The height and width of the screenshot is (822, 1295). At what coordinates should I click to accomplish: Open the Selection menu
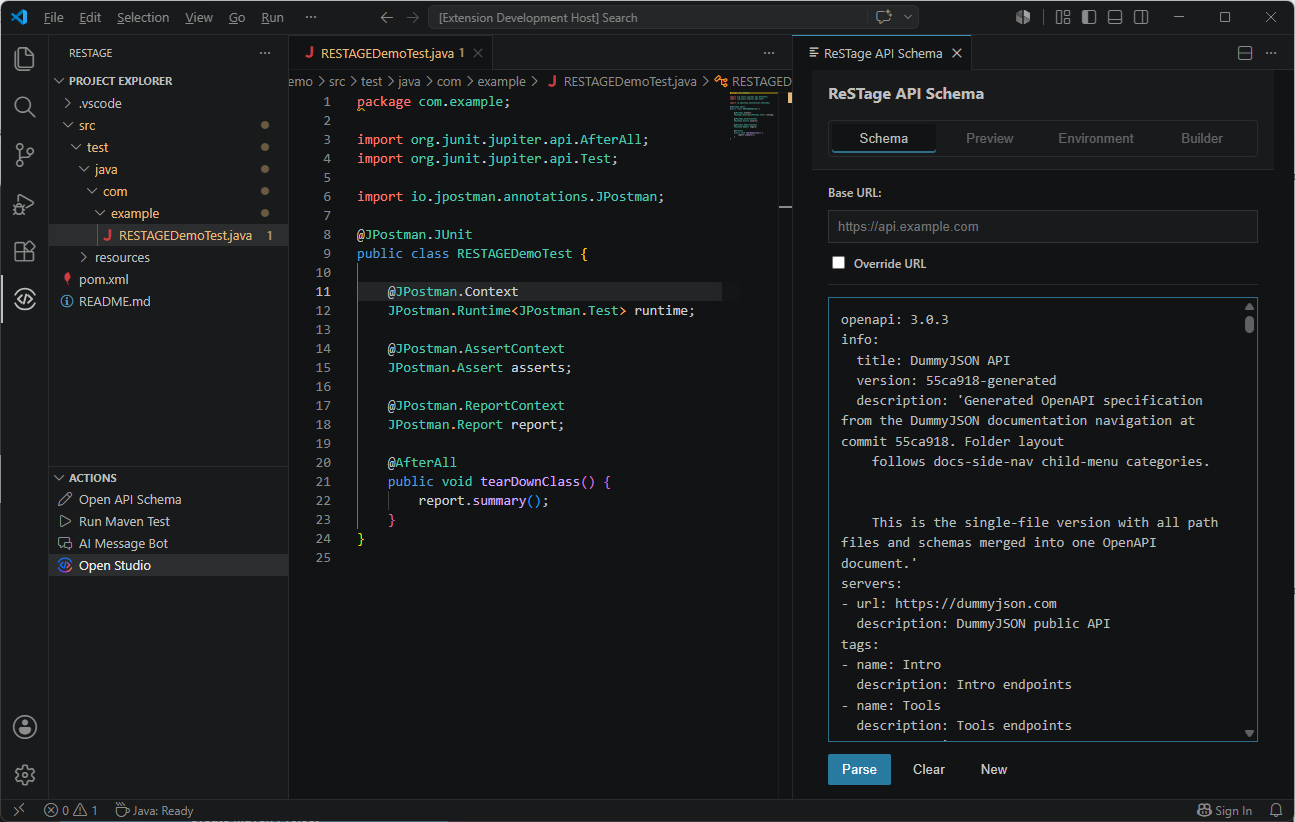(x=143, y=17)
